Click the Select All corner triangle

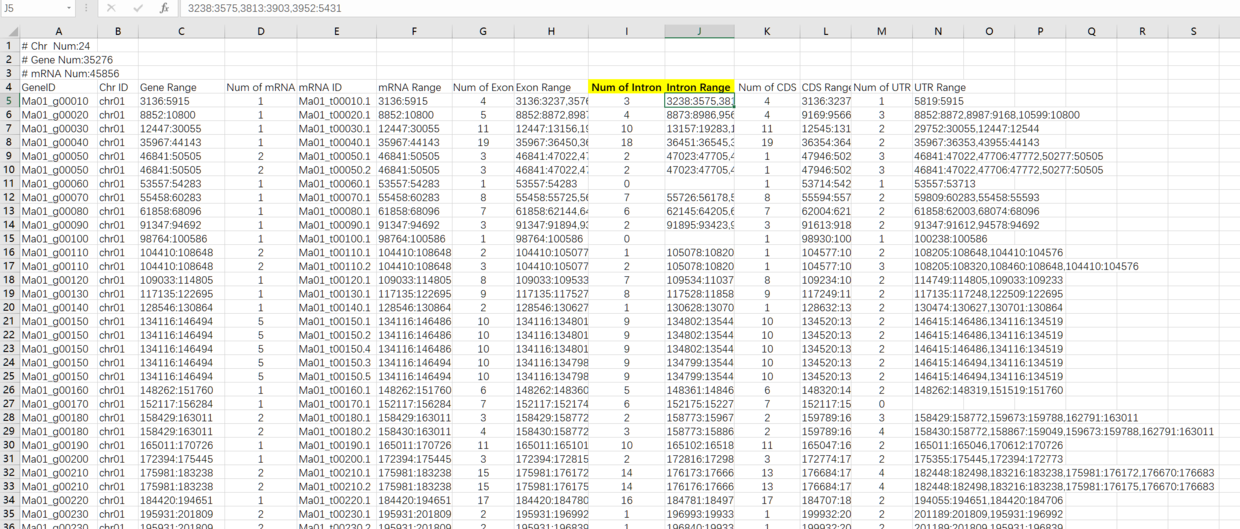click(x=9, y=31)
